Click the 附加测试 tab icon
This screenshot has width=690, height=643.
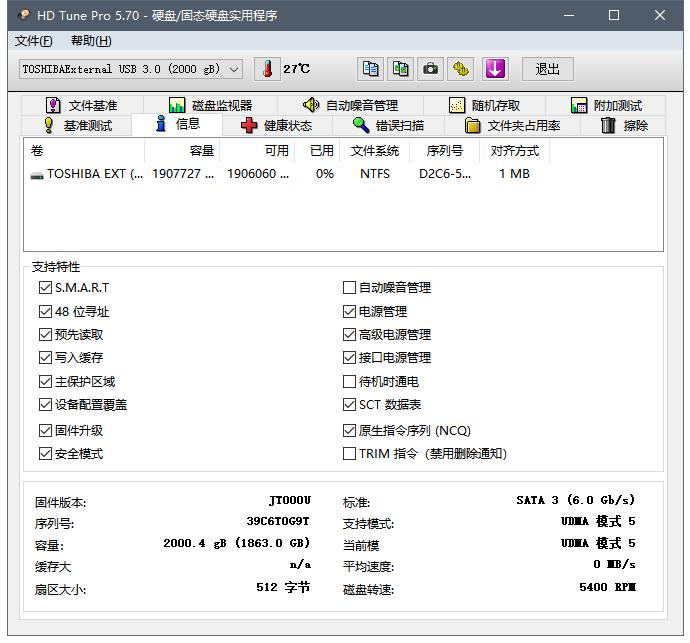[579, 105]
